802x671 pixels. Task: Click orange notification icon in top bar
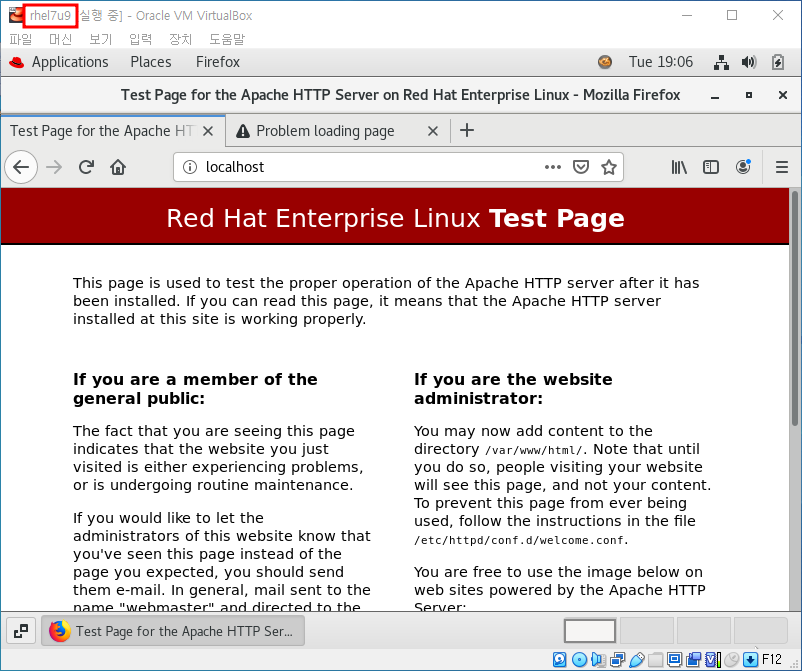click(x=605, y=62)
